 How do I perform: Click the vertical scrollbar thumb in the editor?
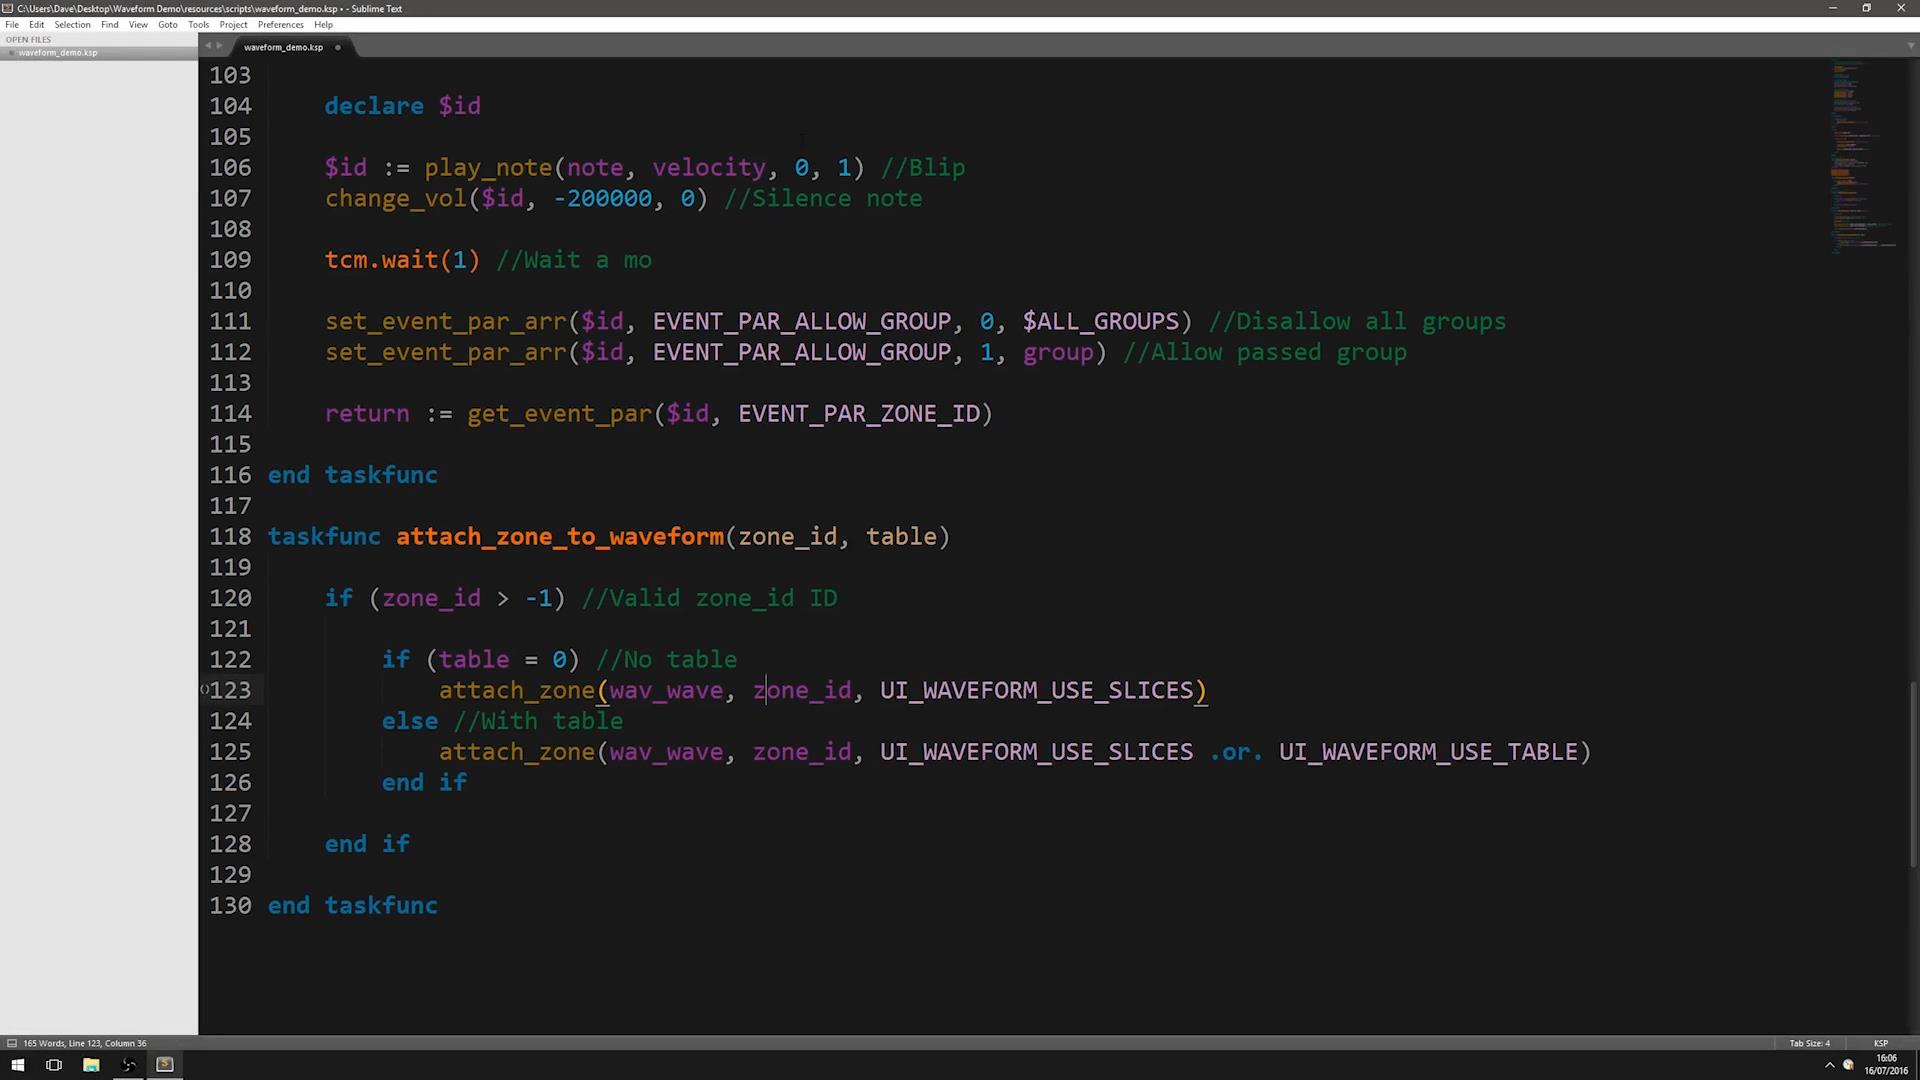[1914, 772]
